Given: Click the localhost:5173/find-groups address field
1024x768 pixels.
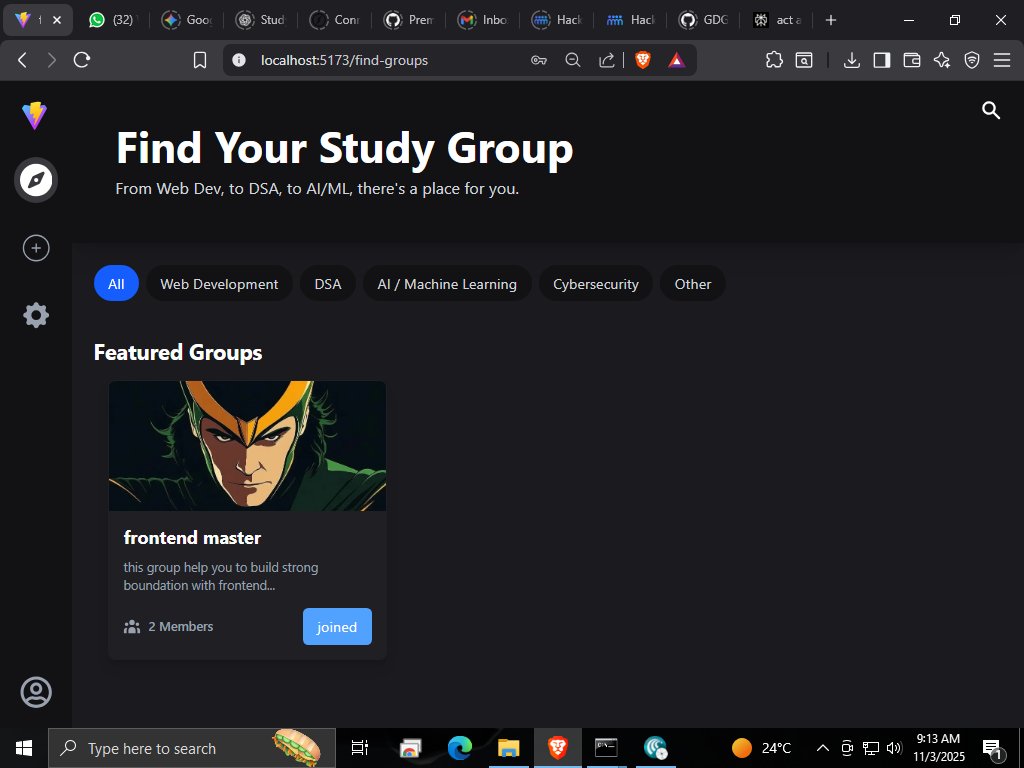Looking at the screenshot, I should pos(344,60).
